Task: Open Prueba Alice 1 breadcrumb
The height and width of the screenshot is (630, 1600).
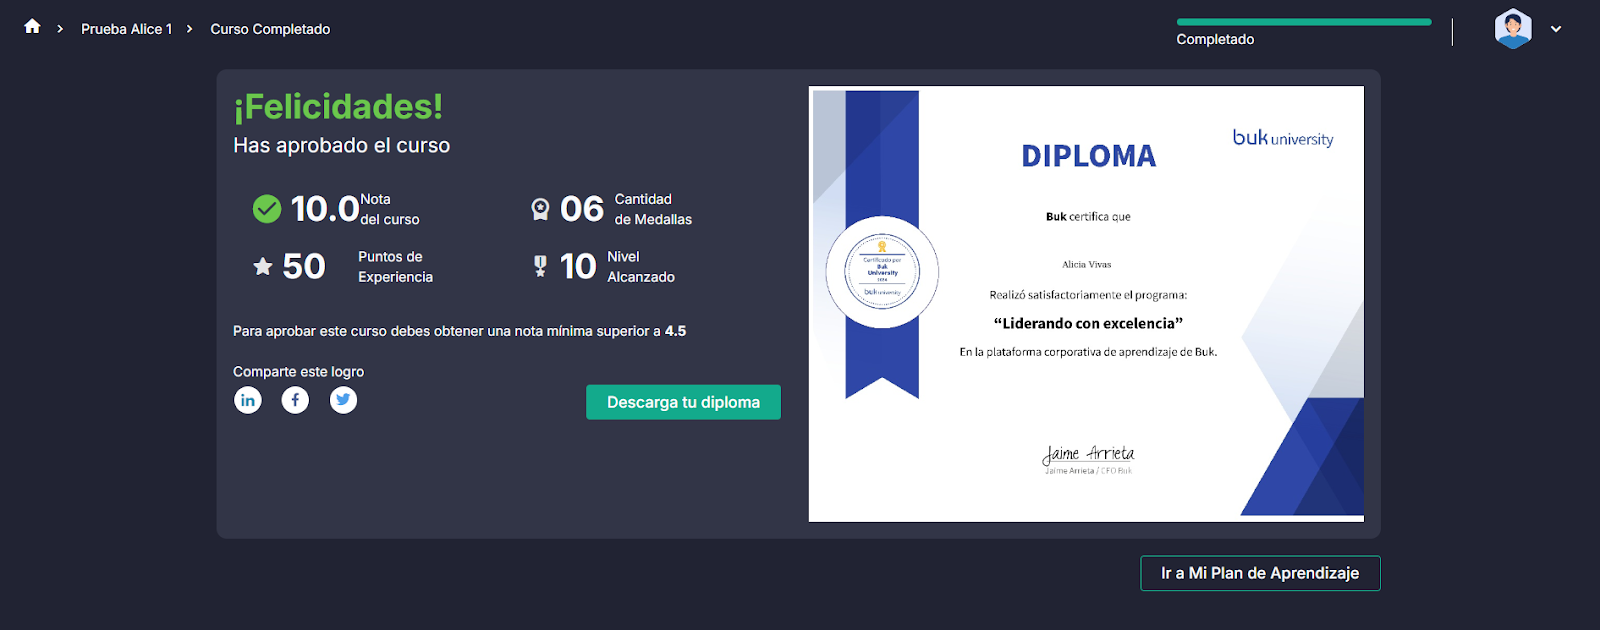Action: (126, 29)
